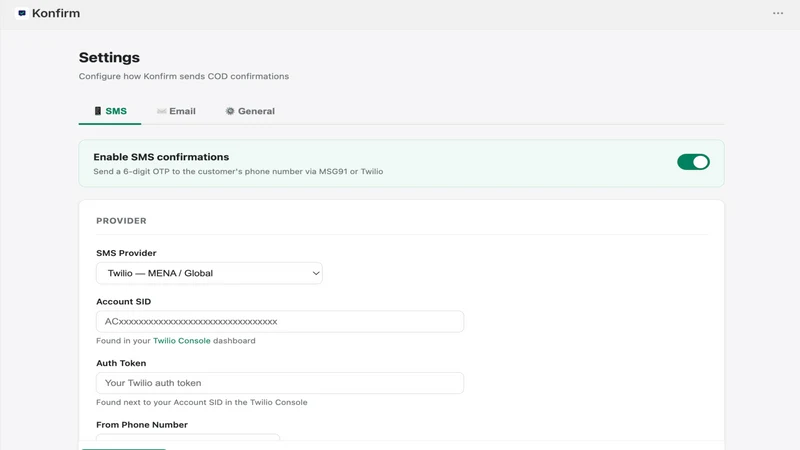Click the Auth Token label
The width and height of the screenshot is (800, 450).
pyautogui.click(x=121, y=363)
